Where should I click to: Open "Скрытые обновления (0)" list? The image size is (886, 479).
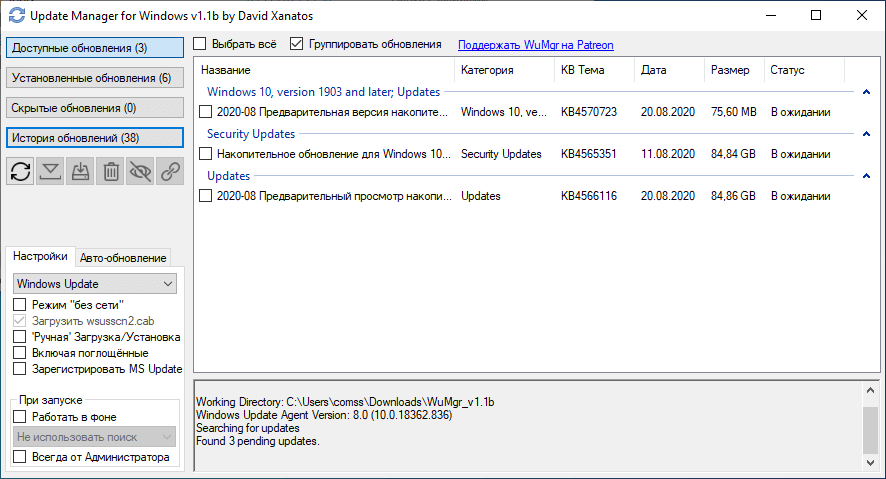95,108
